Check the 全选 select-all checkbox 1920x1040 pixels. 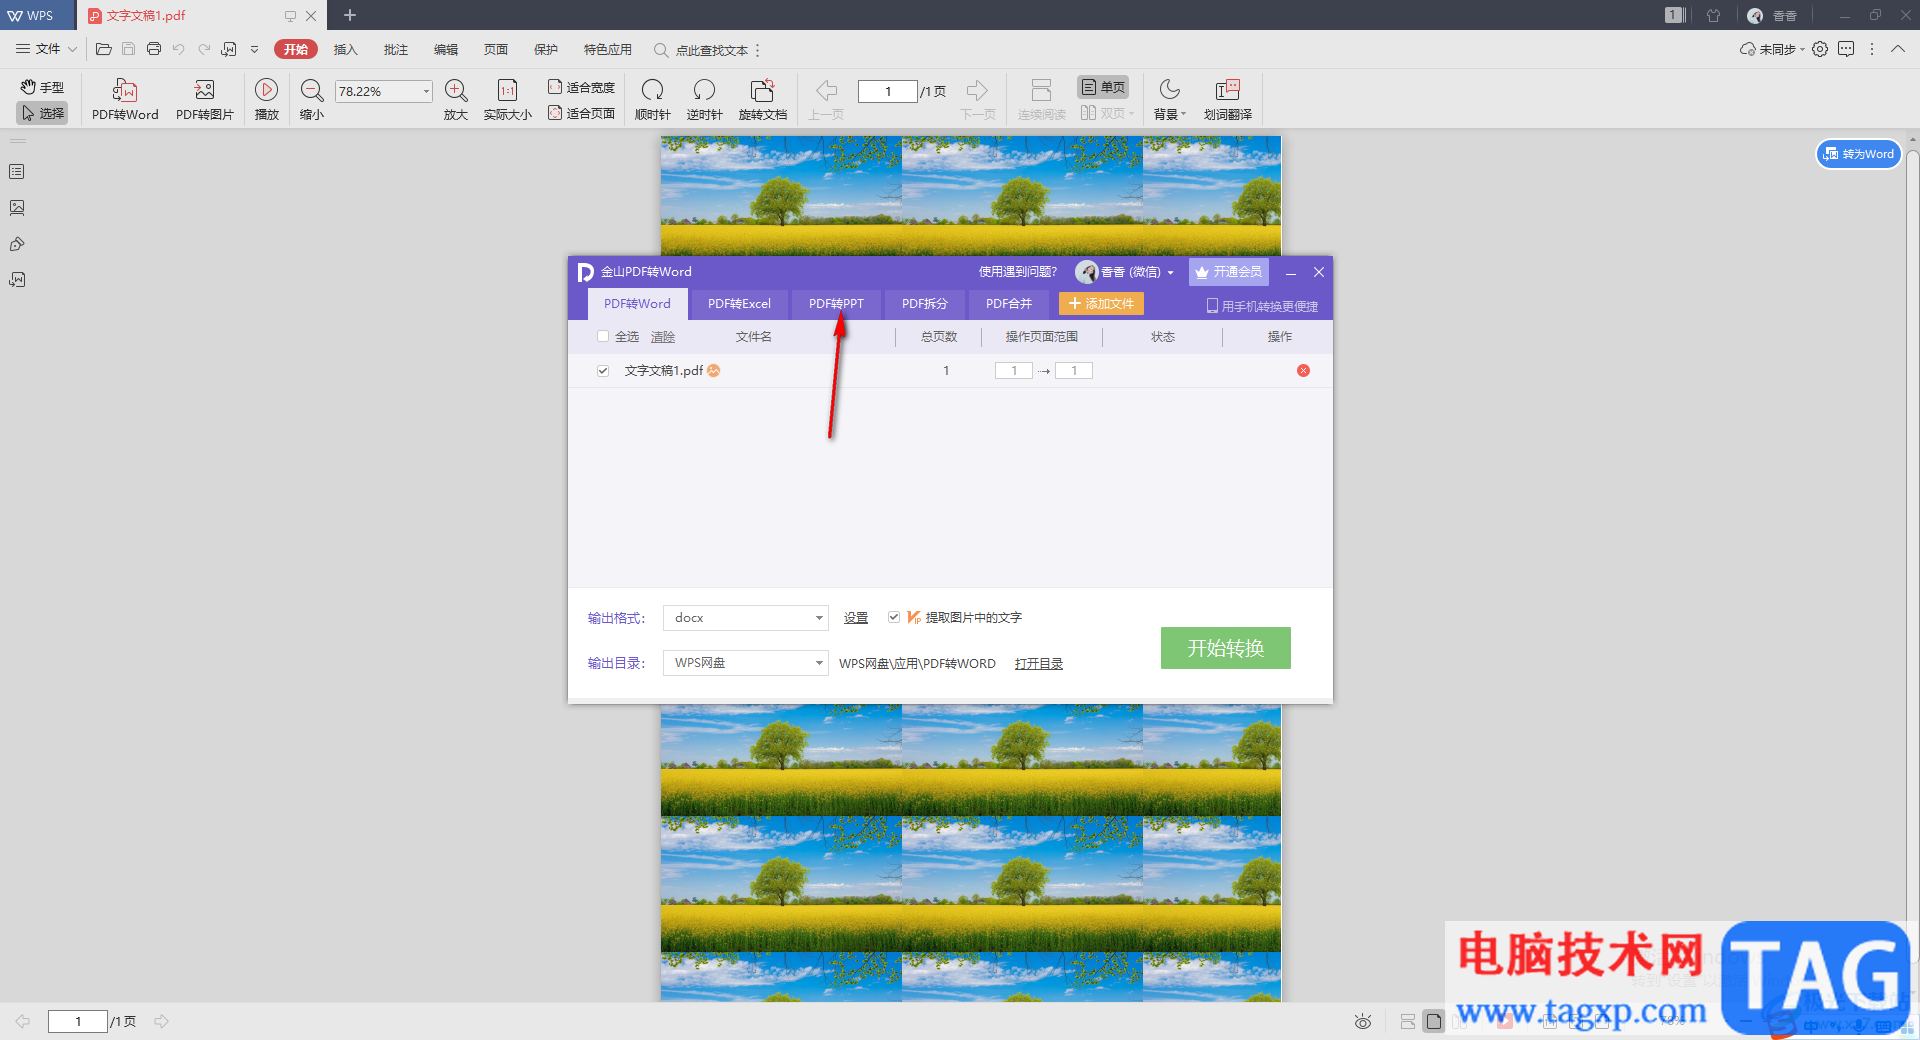(x=603, y=337)
